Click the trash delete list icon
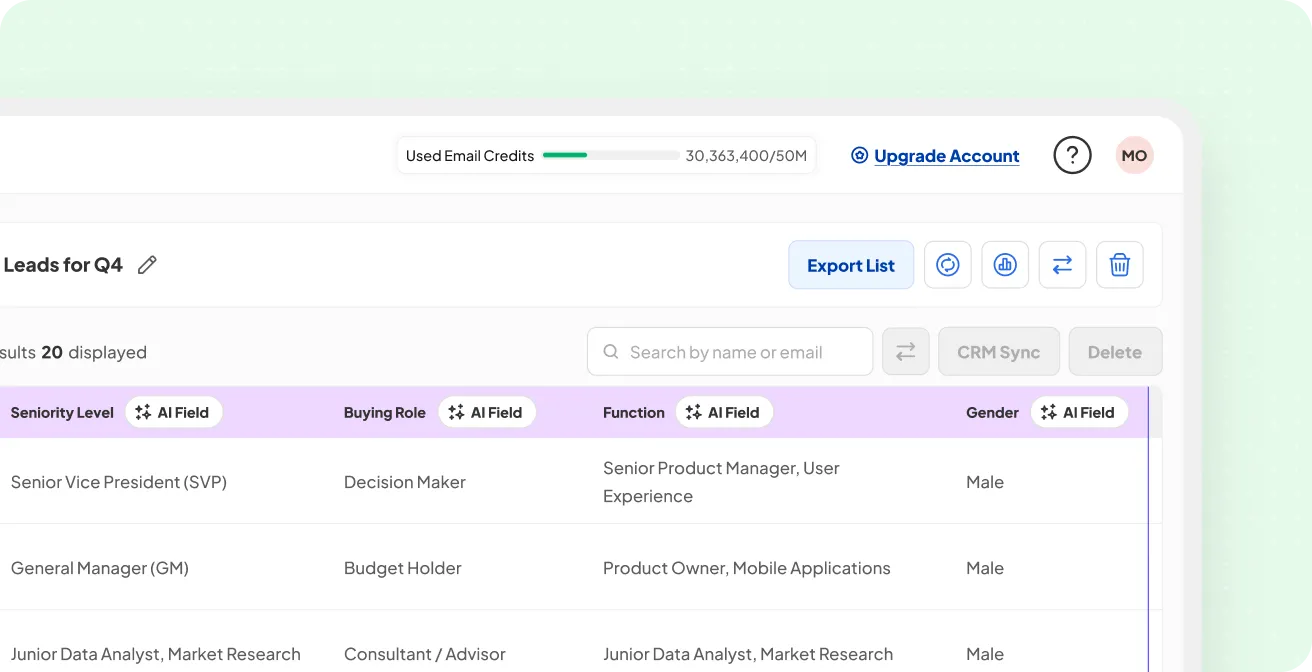 [x=1120, y=265]
